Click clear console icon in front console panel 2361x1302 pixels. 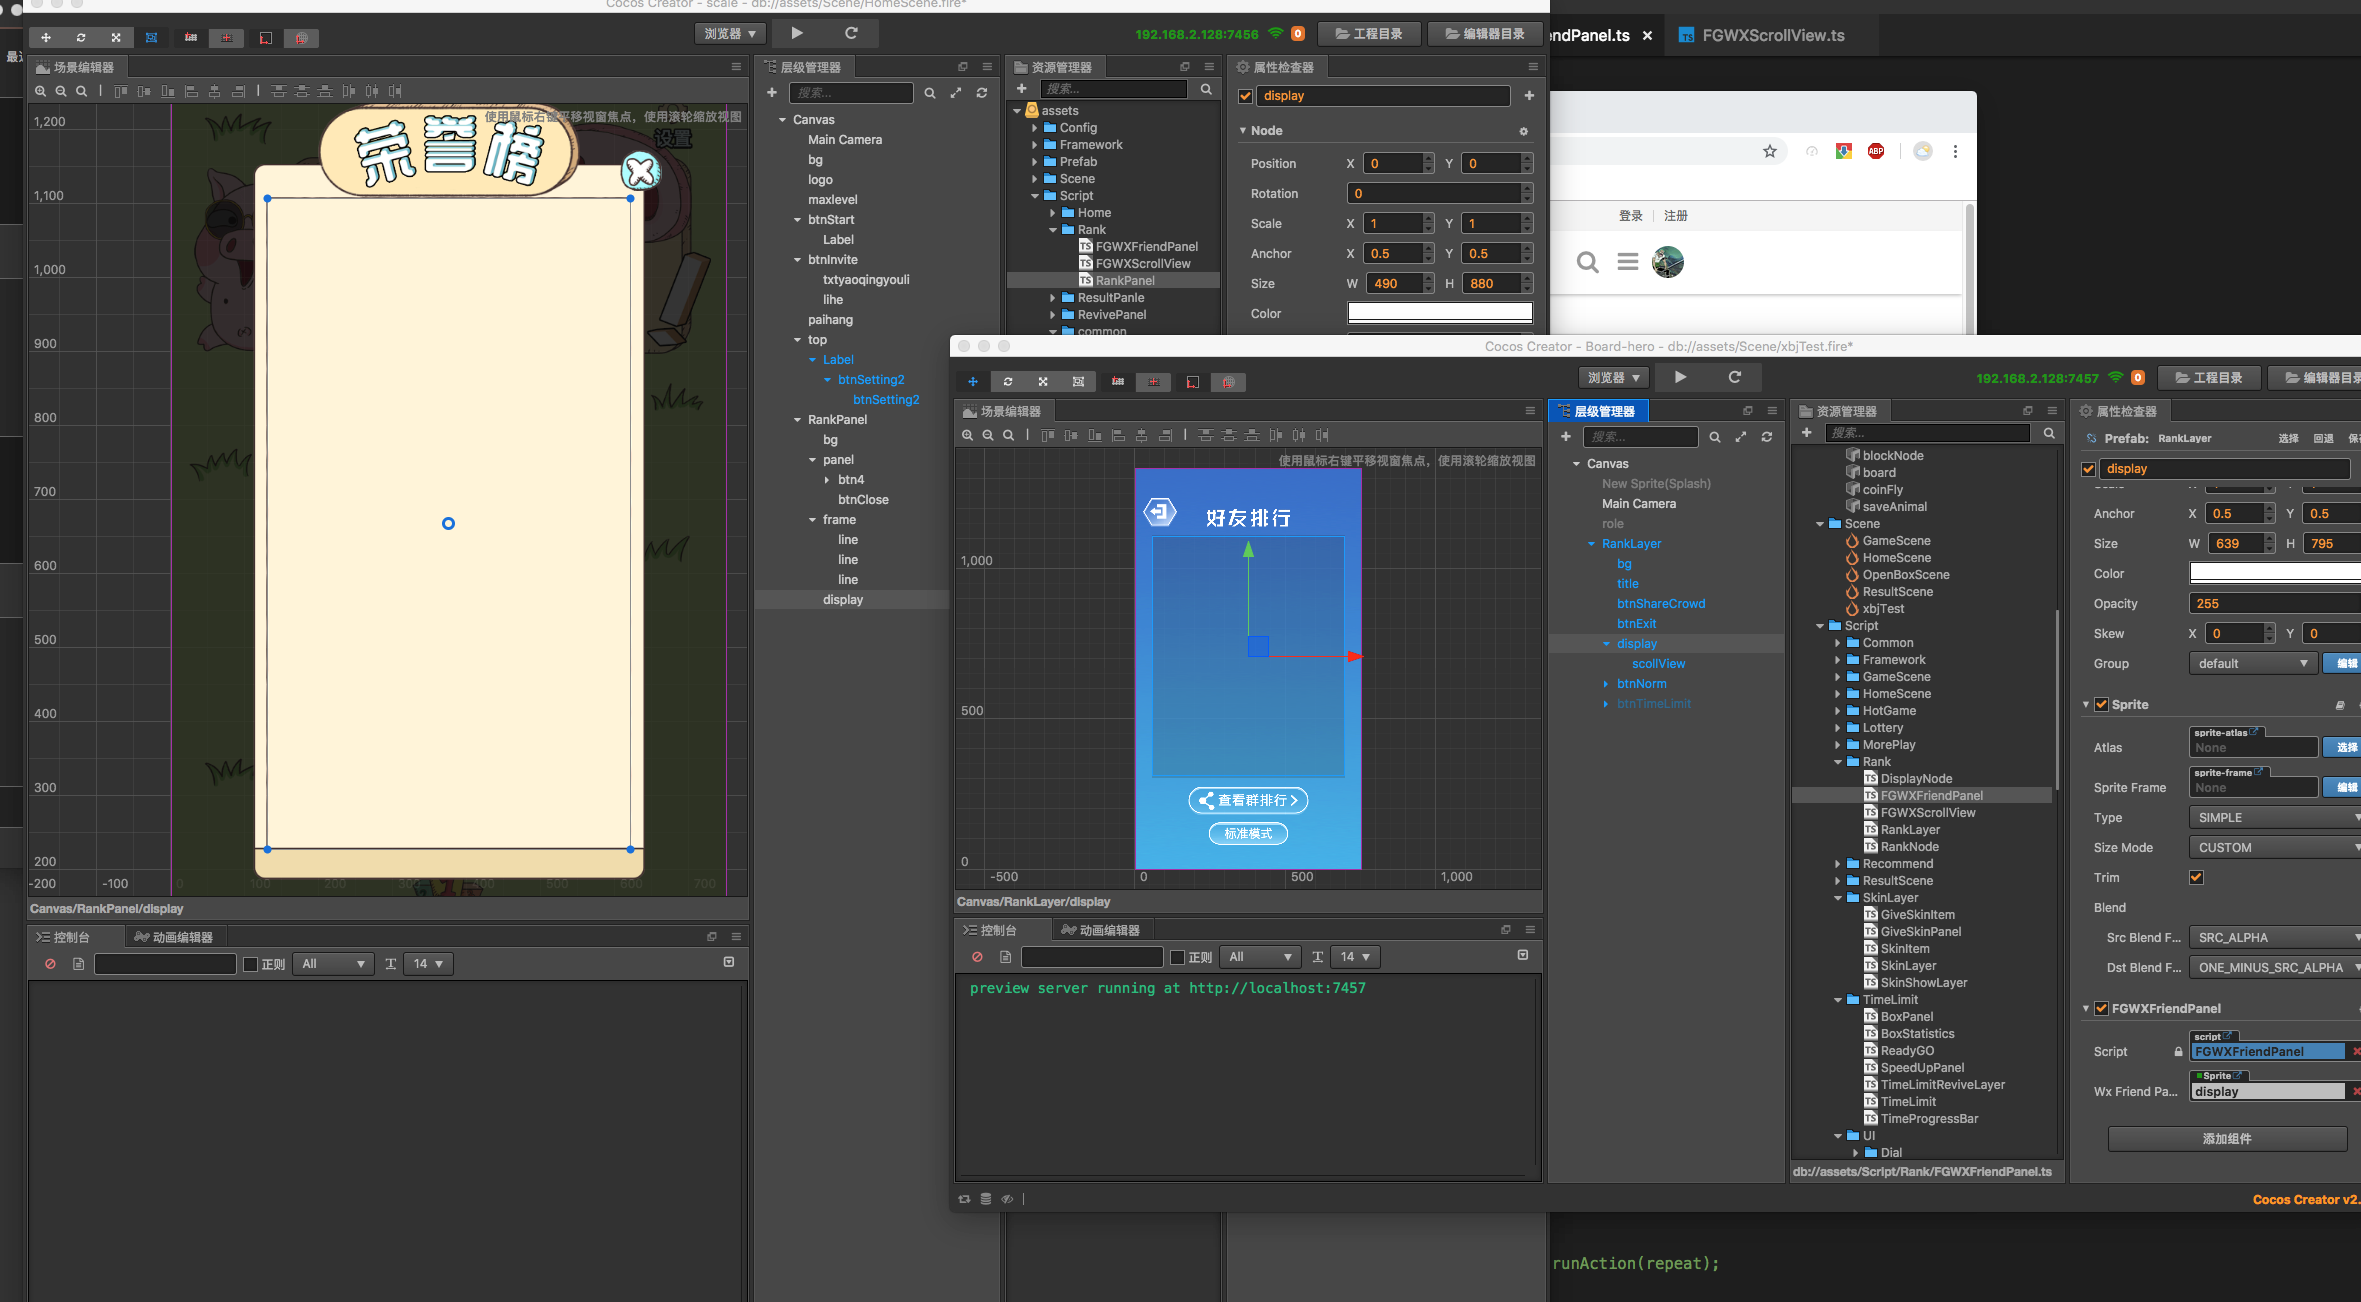pyautogui.click(x=977, y=957)
